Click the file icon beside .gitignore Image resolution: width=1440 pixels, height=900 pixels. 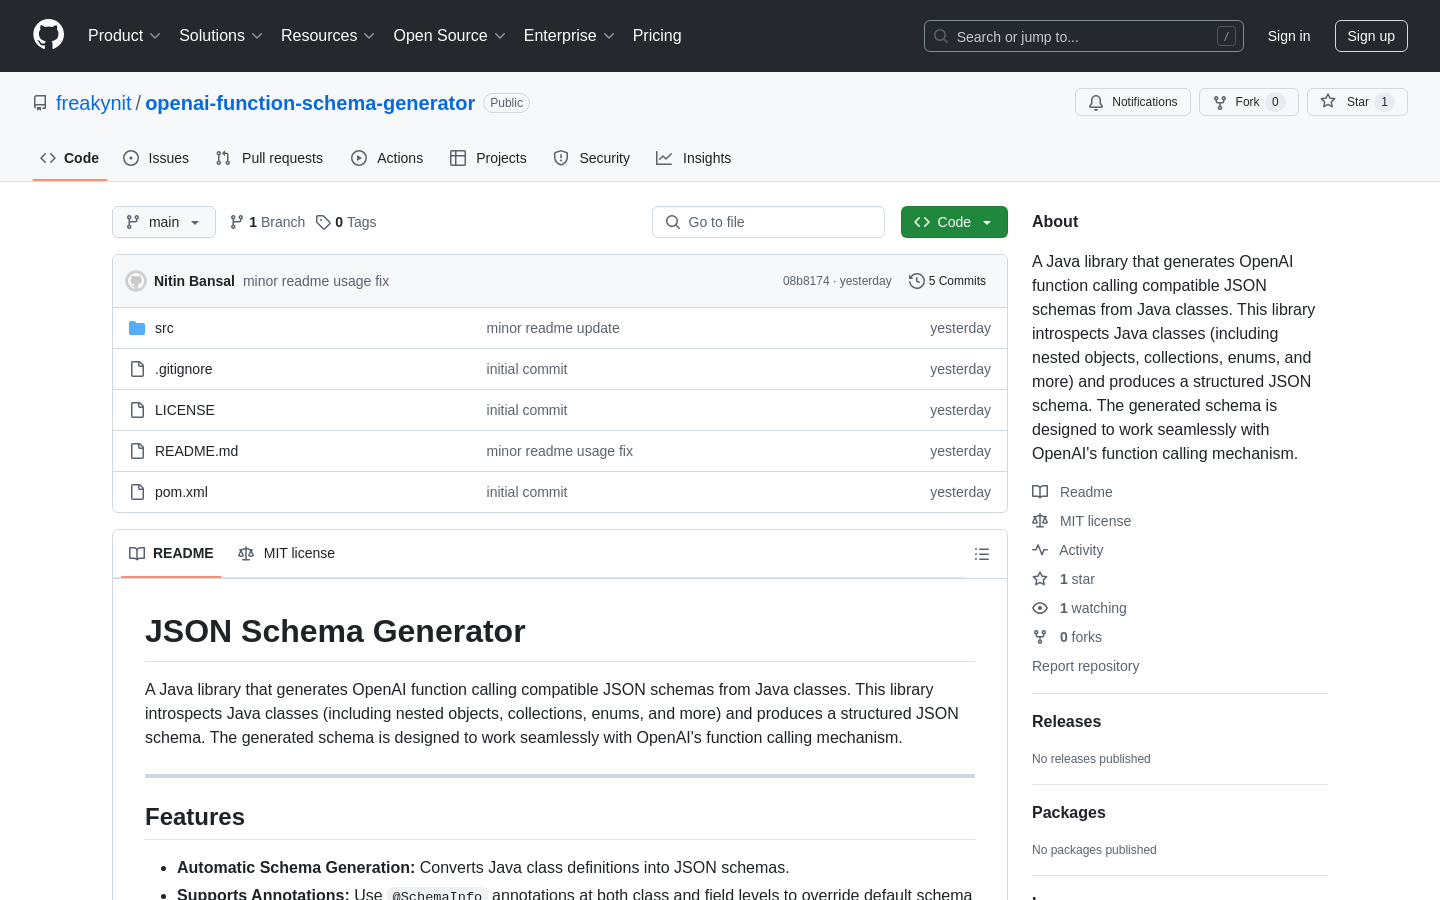[137, 369]
